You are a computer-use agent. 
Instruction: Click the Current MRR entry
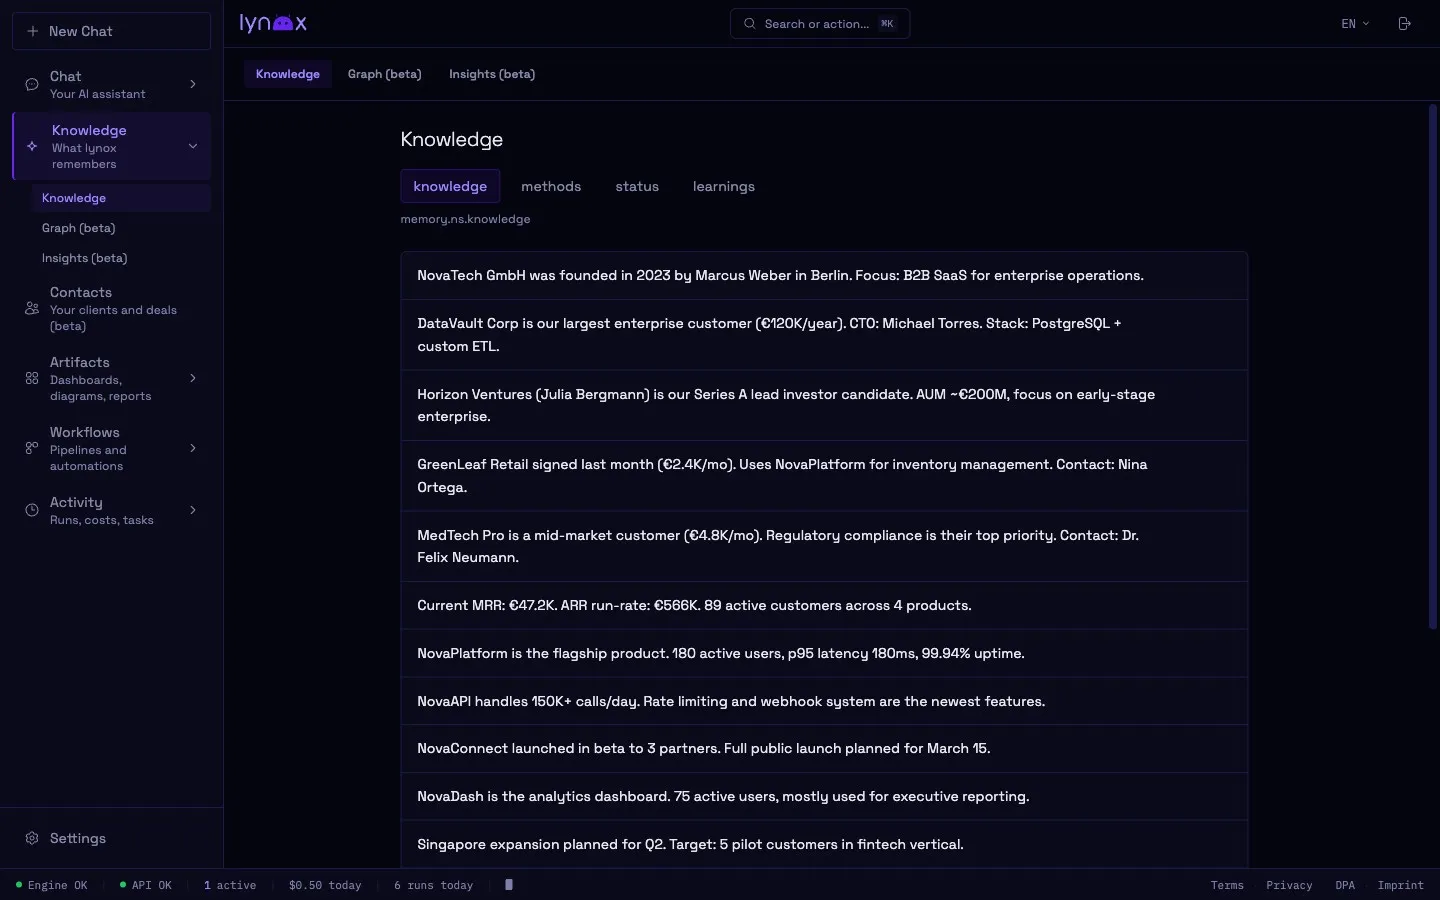824,605
